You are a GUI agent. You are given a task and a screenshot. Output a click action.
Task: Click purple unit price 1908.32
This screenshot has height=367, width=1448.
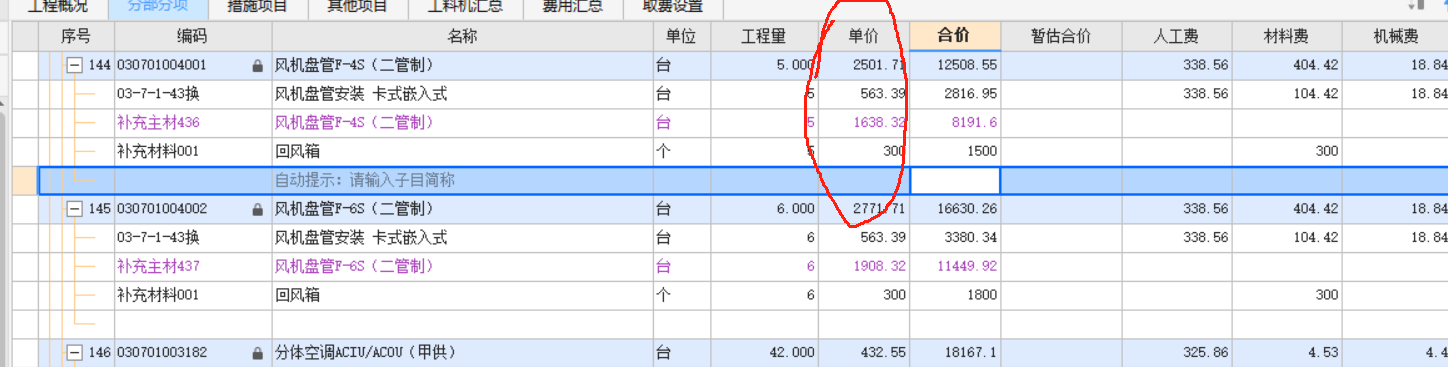point(880,267)
